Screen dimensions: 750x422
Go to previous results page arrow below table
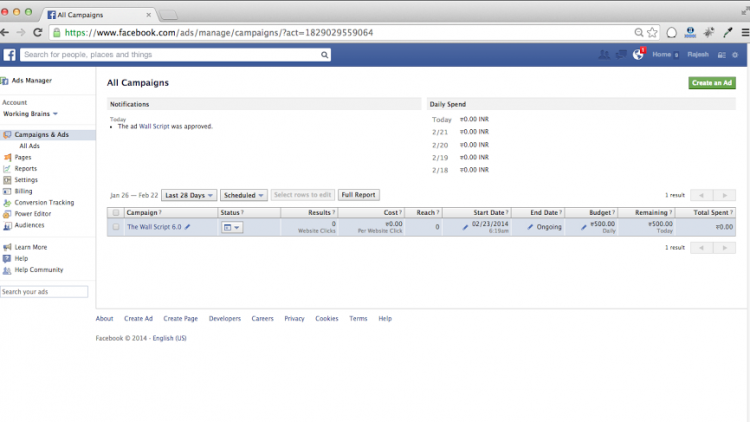pyautogui.click(x=702, y=248)
